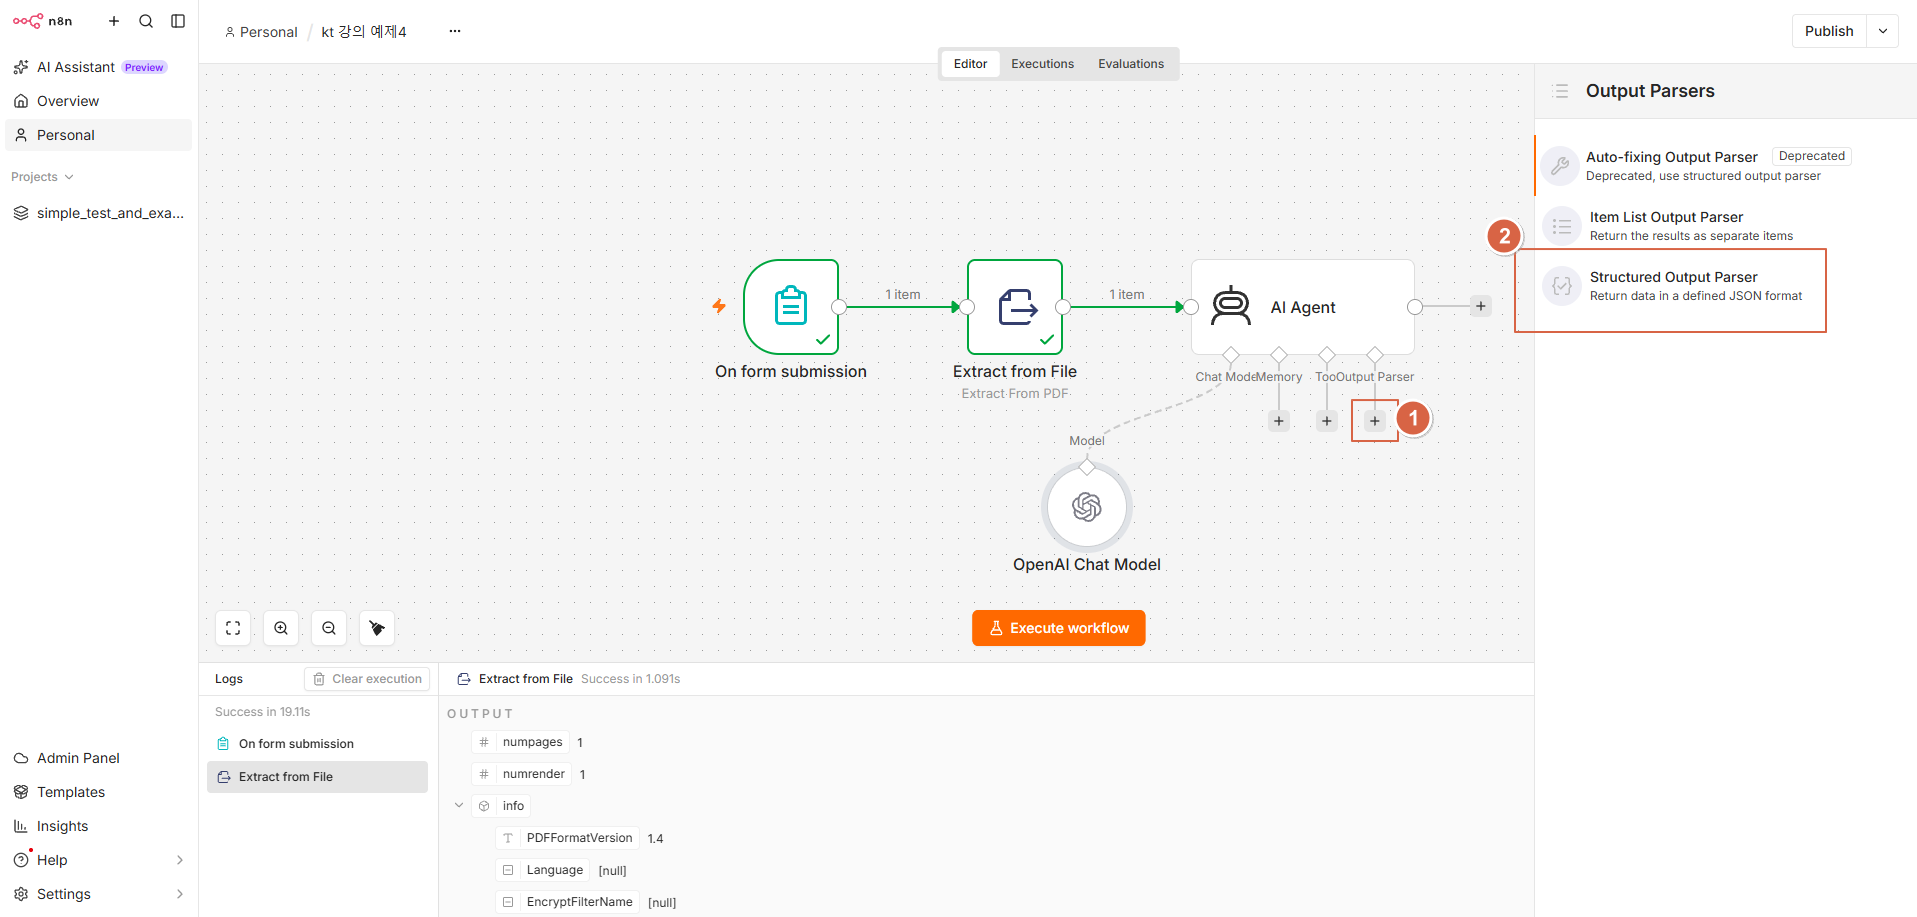Click the n8n logo icon
Screen dimensions: 1917x917
(x=28, y=21)
